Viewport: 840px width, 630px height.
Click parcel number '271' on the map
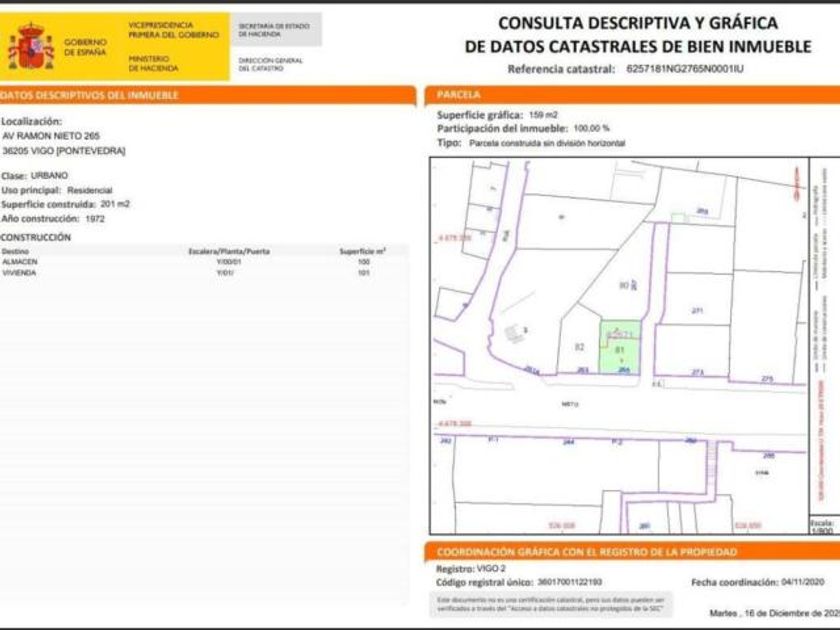[697, 310]
